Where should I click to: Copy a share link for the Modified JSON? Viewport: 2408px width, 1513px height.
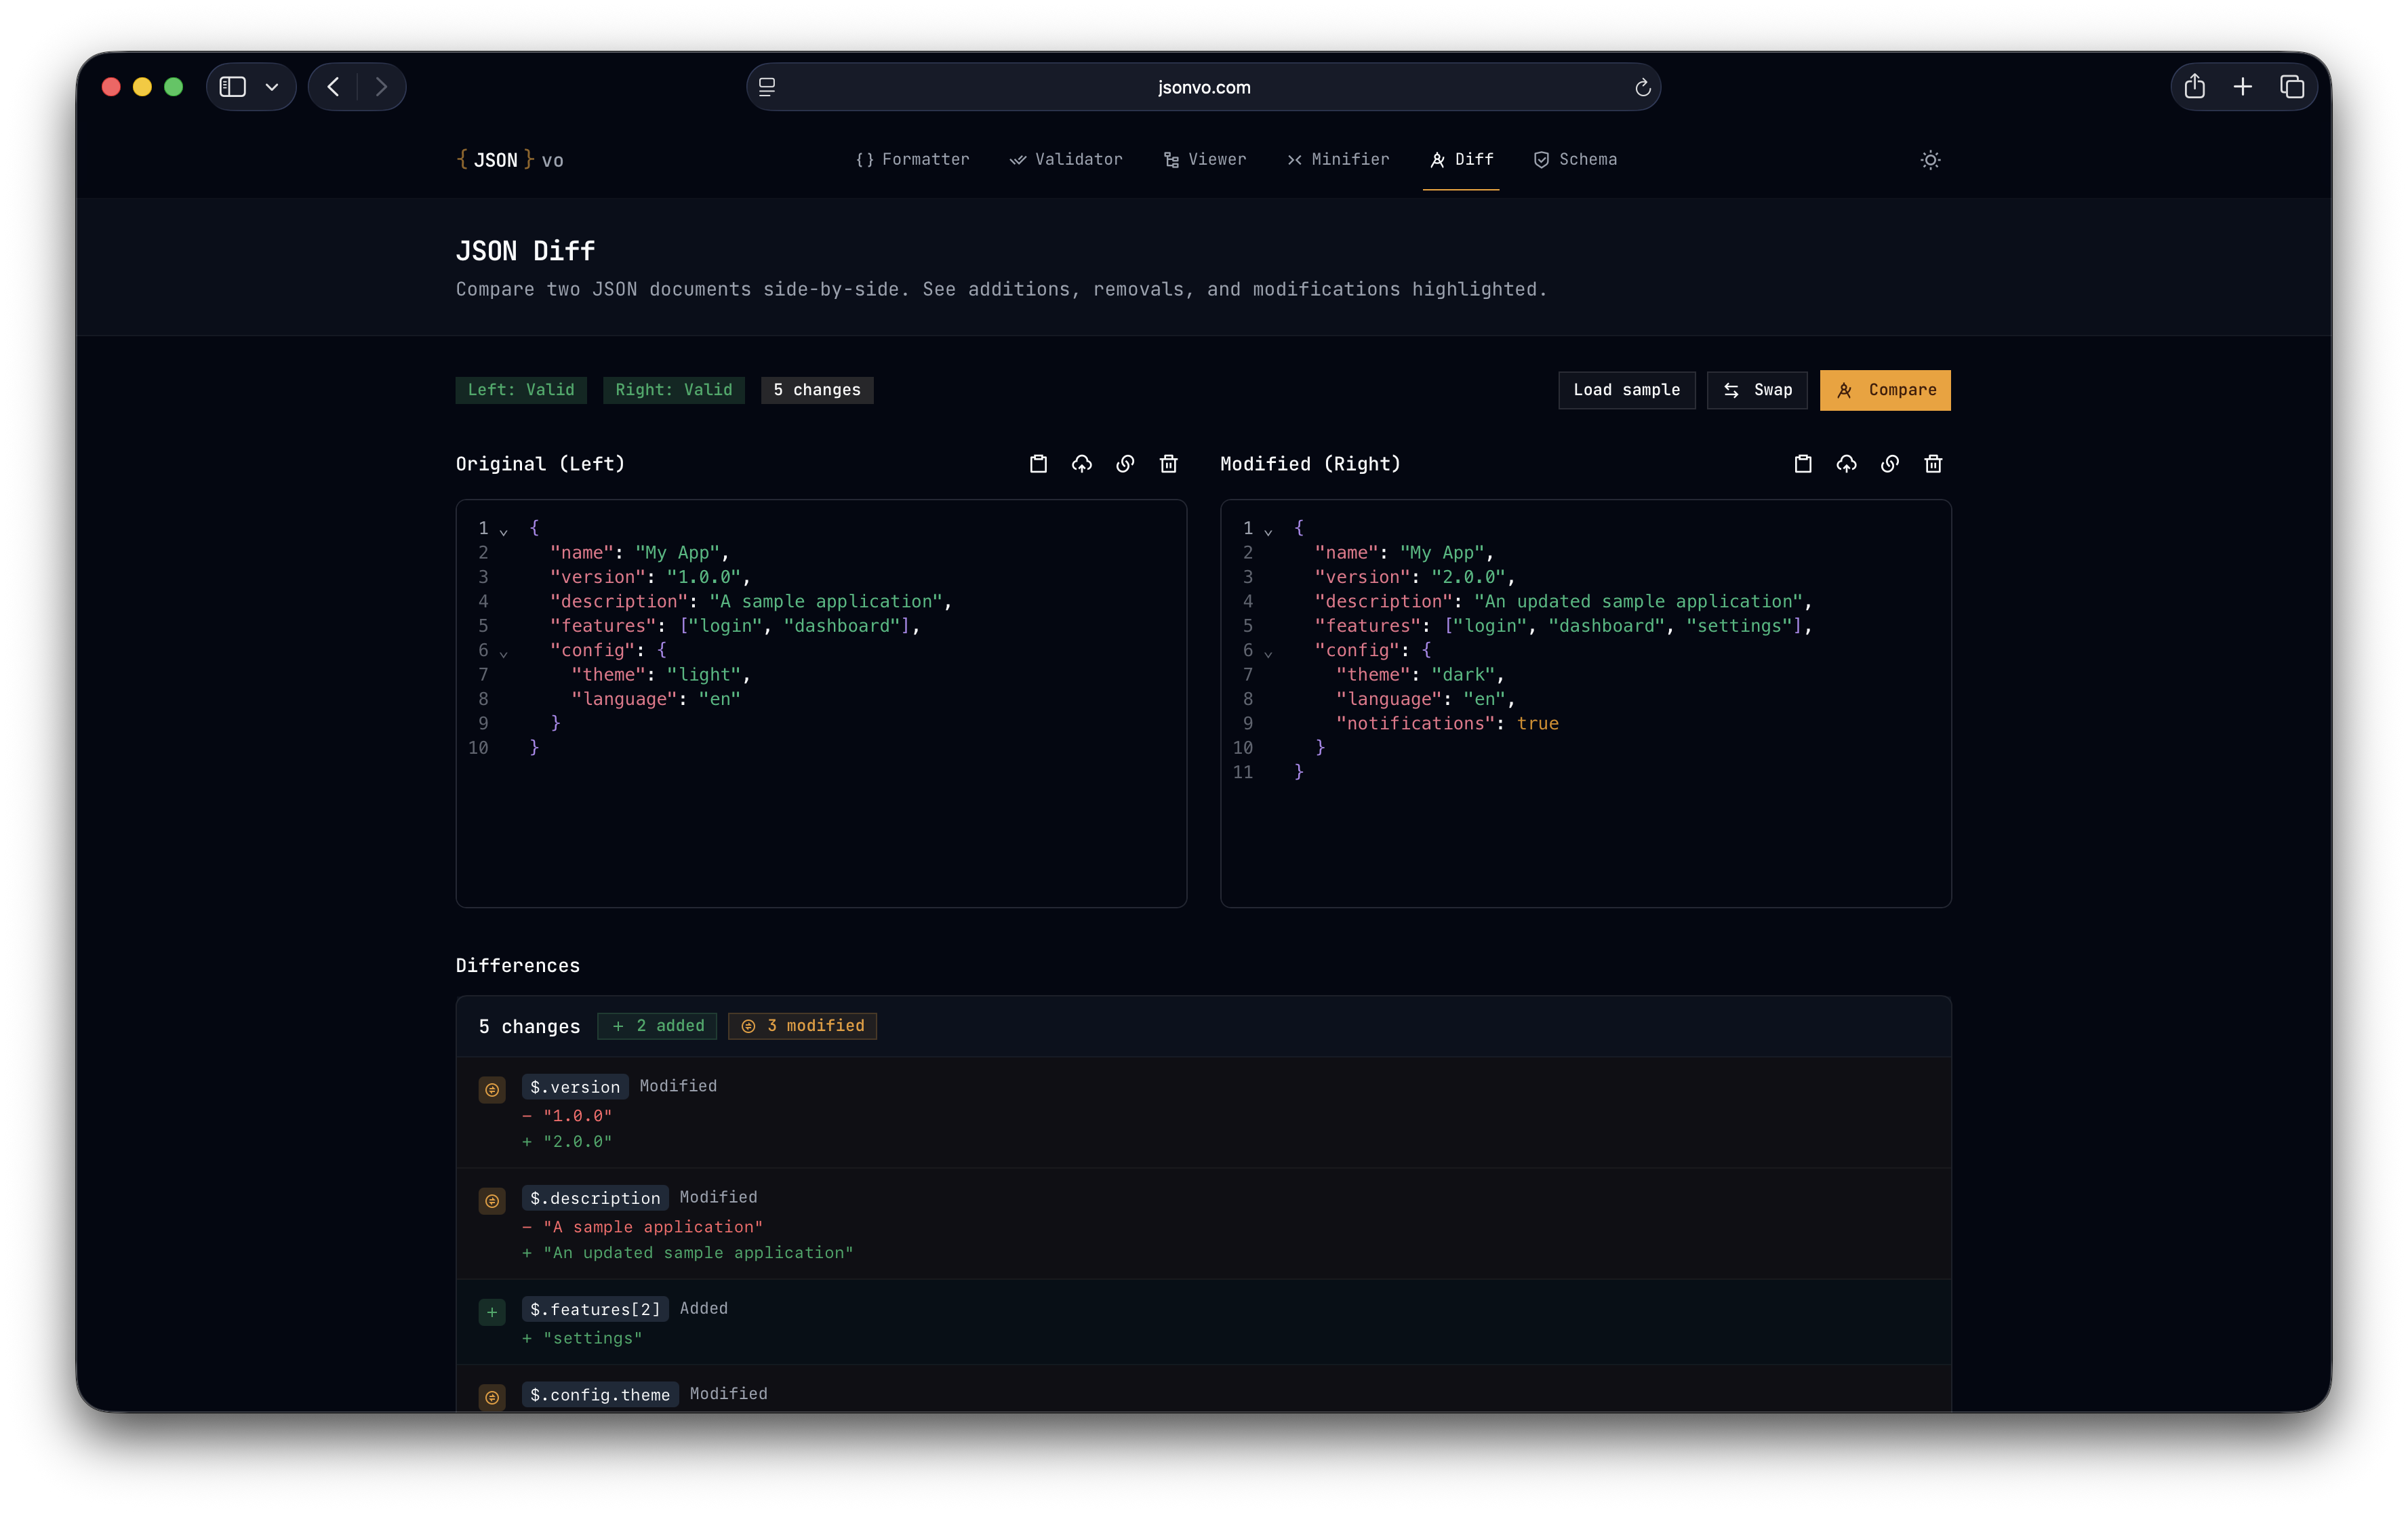click(x=1889, y=464)
